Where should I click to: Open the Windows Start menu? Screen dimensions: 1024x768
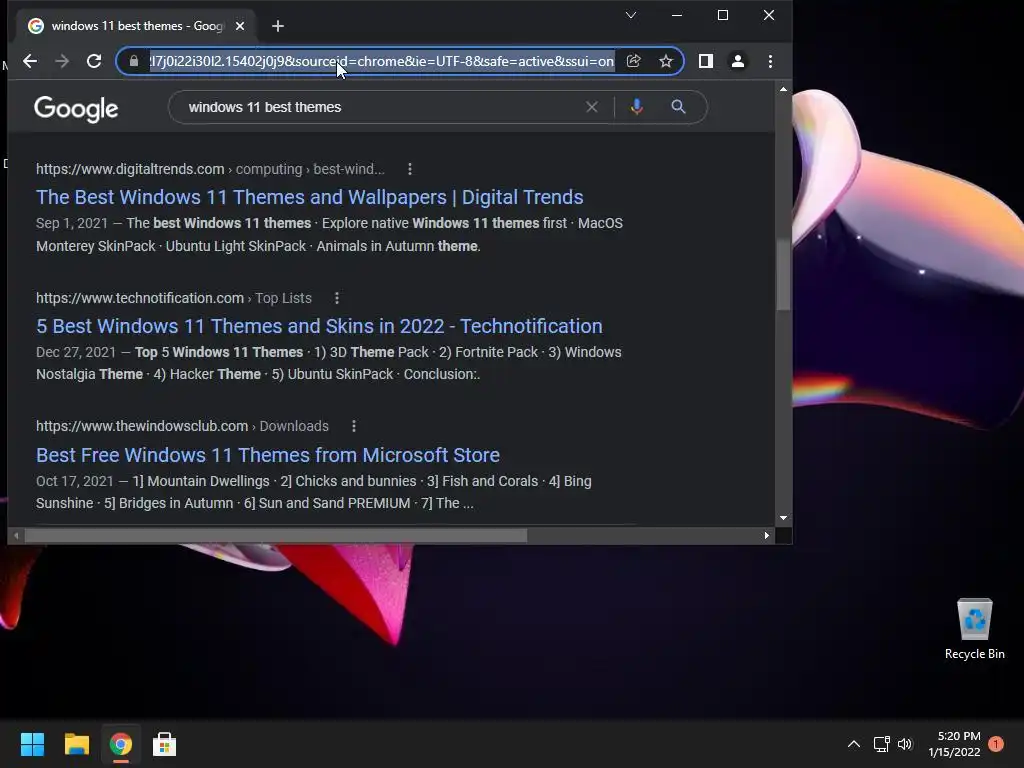(32, 744)
